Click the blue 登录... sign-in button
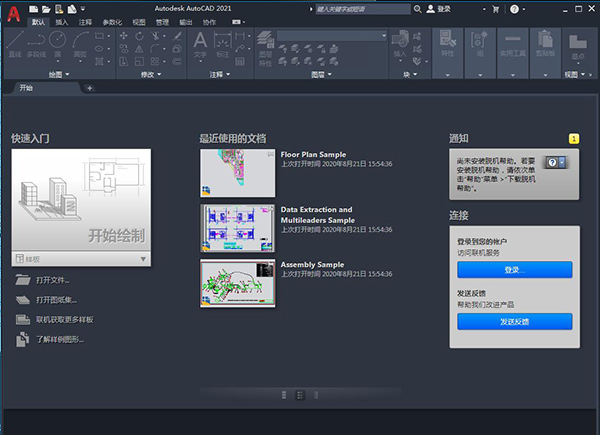This screenshot has height=435, width=600. [515, 270]
